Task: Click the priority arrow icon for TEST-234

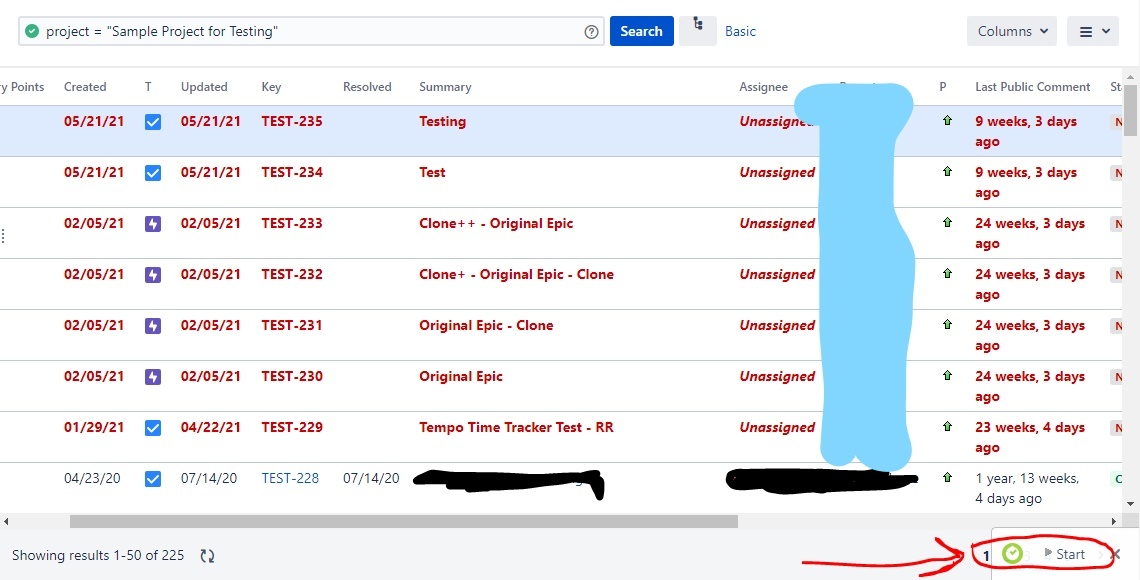Action: 947,171
